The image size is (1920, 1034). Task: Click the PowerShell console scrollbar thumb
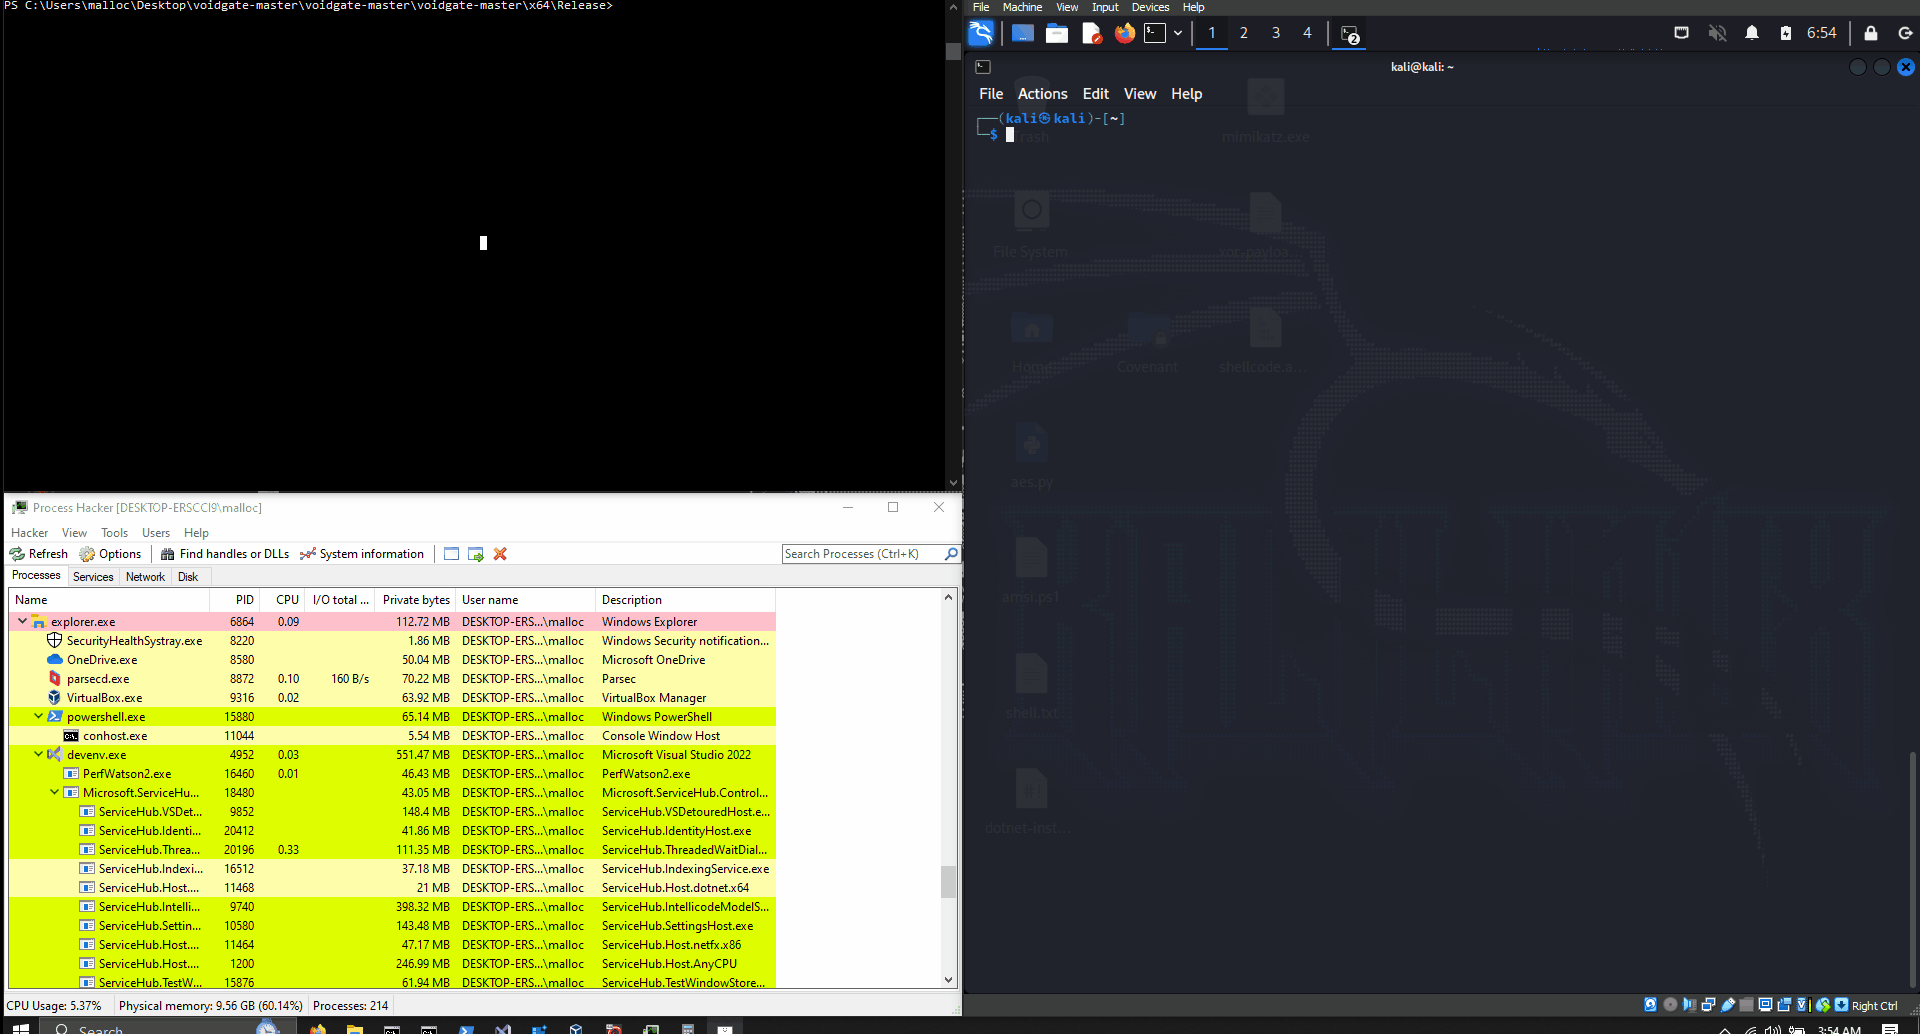(x=953, y=51)
